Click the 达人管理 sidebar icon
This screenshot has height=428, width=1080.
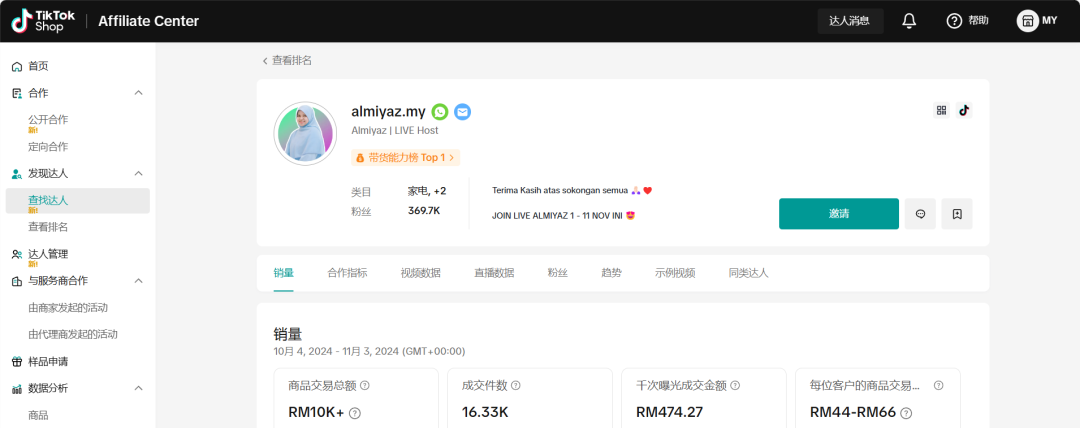[x=17, y=254]
